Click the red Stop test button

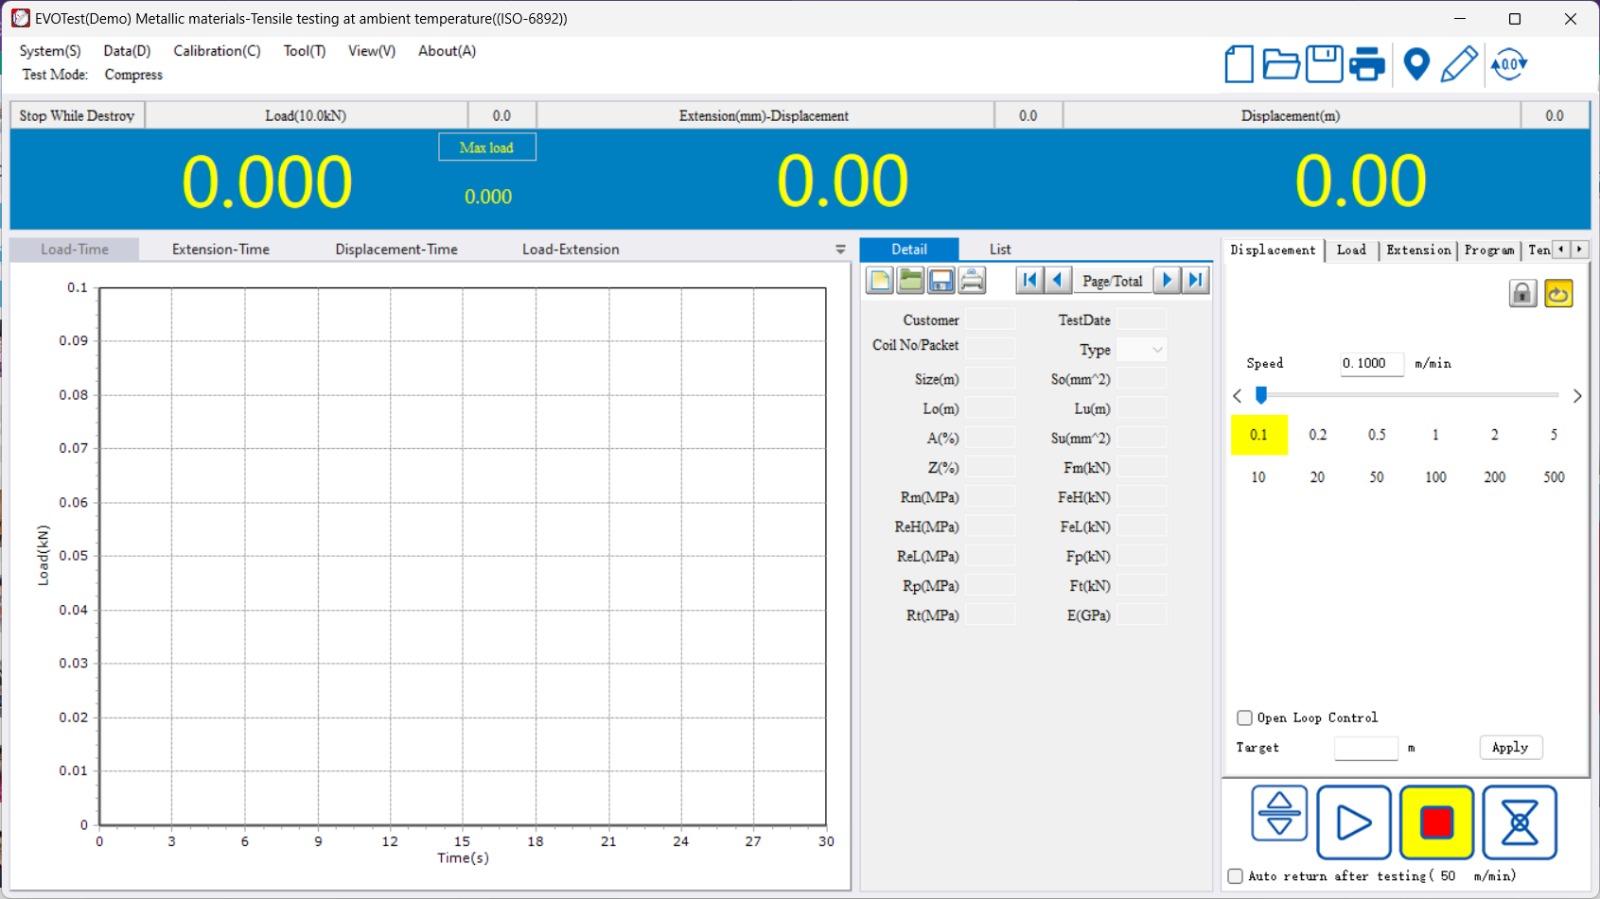(x=1436, y=823)
